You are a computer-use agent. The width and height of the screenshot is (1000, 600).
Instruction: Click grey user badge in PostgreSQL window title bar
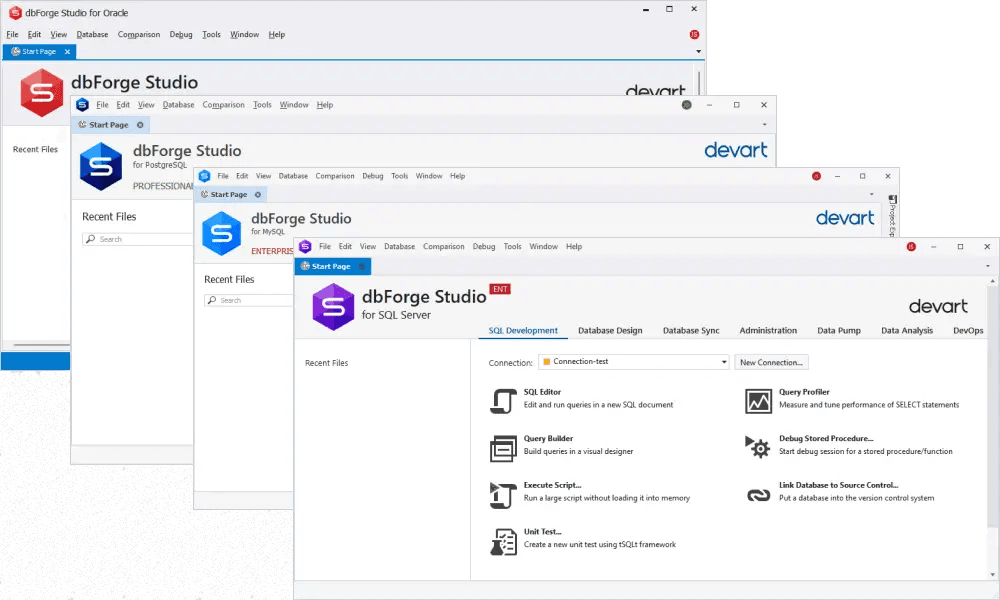[686, 105]
